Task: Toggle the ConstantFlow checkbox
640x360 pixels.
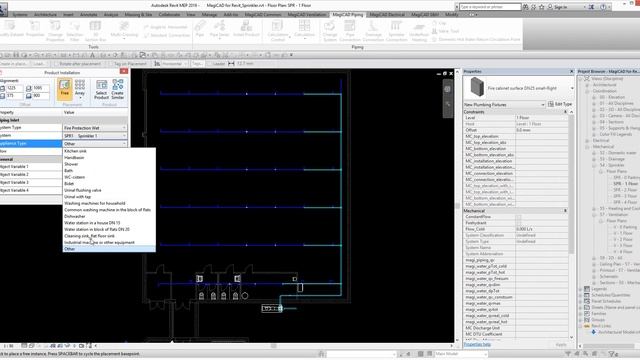Action: (518, 217)
